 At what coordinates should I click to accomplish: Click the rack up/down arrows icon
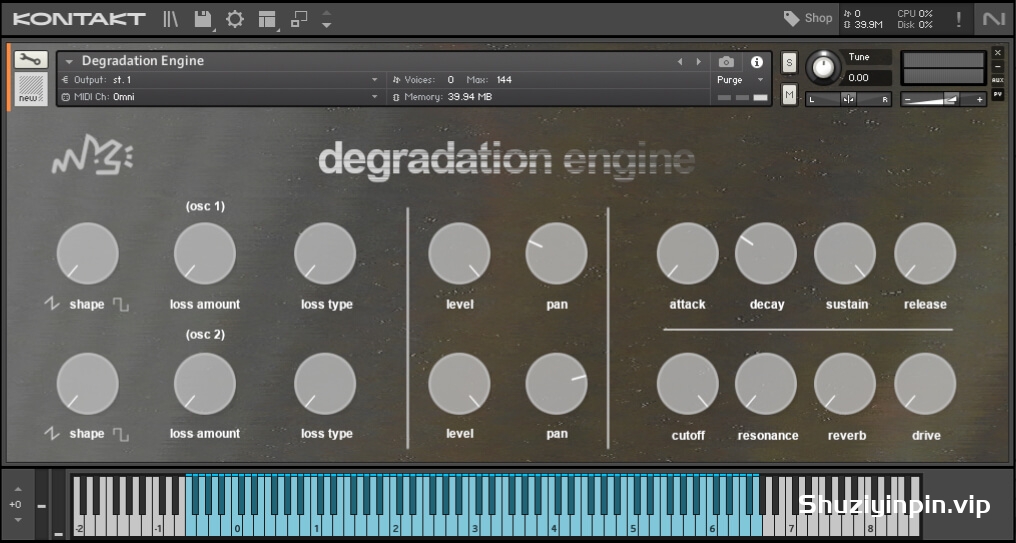pyautogui.click(x=327, y=19)
